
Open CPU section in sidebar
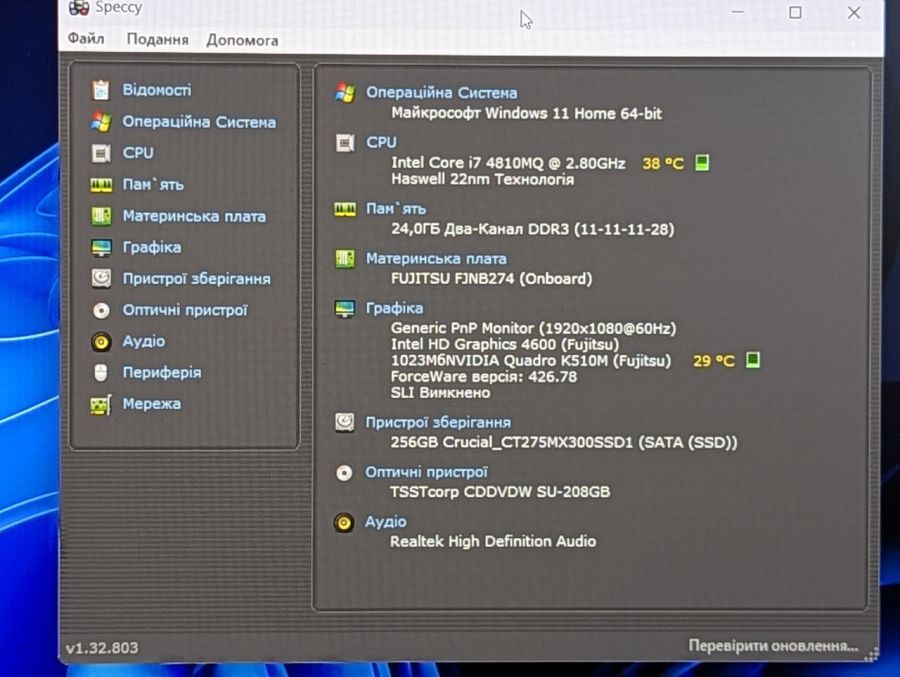click(138, 153)
